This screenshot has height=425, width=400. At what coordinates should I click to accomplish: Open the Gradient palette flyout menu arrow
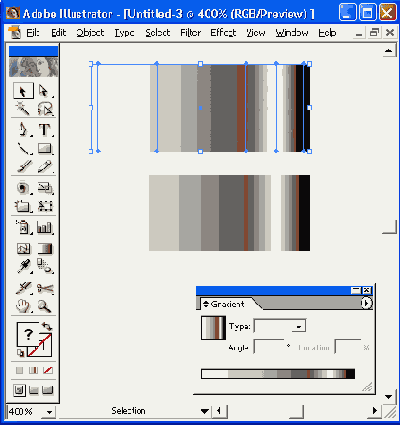(x=366, y=303)
